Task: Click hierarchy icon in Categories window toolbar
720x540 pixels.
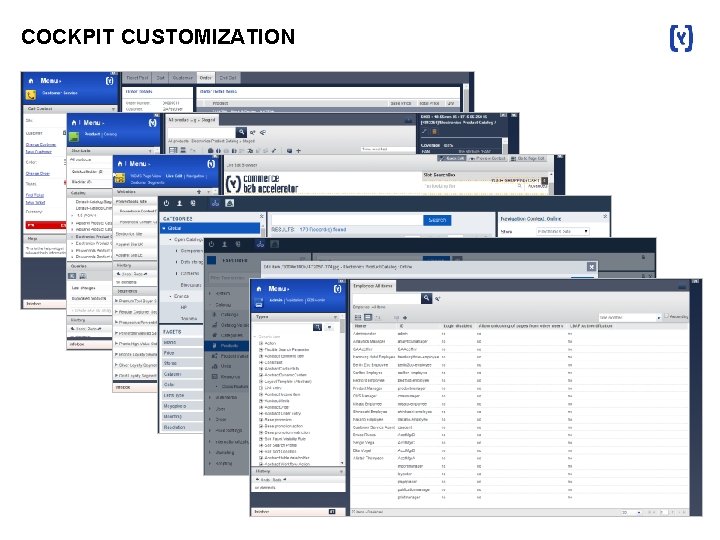Action: point(215,203)
